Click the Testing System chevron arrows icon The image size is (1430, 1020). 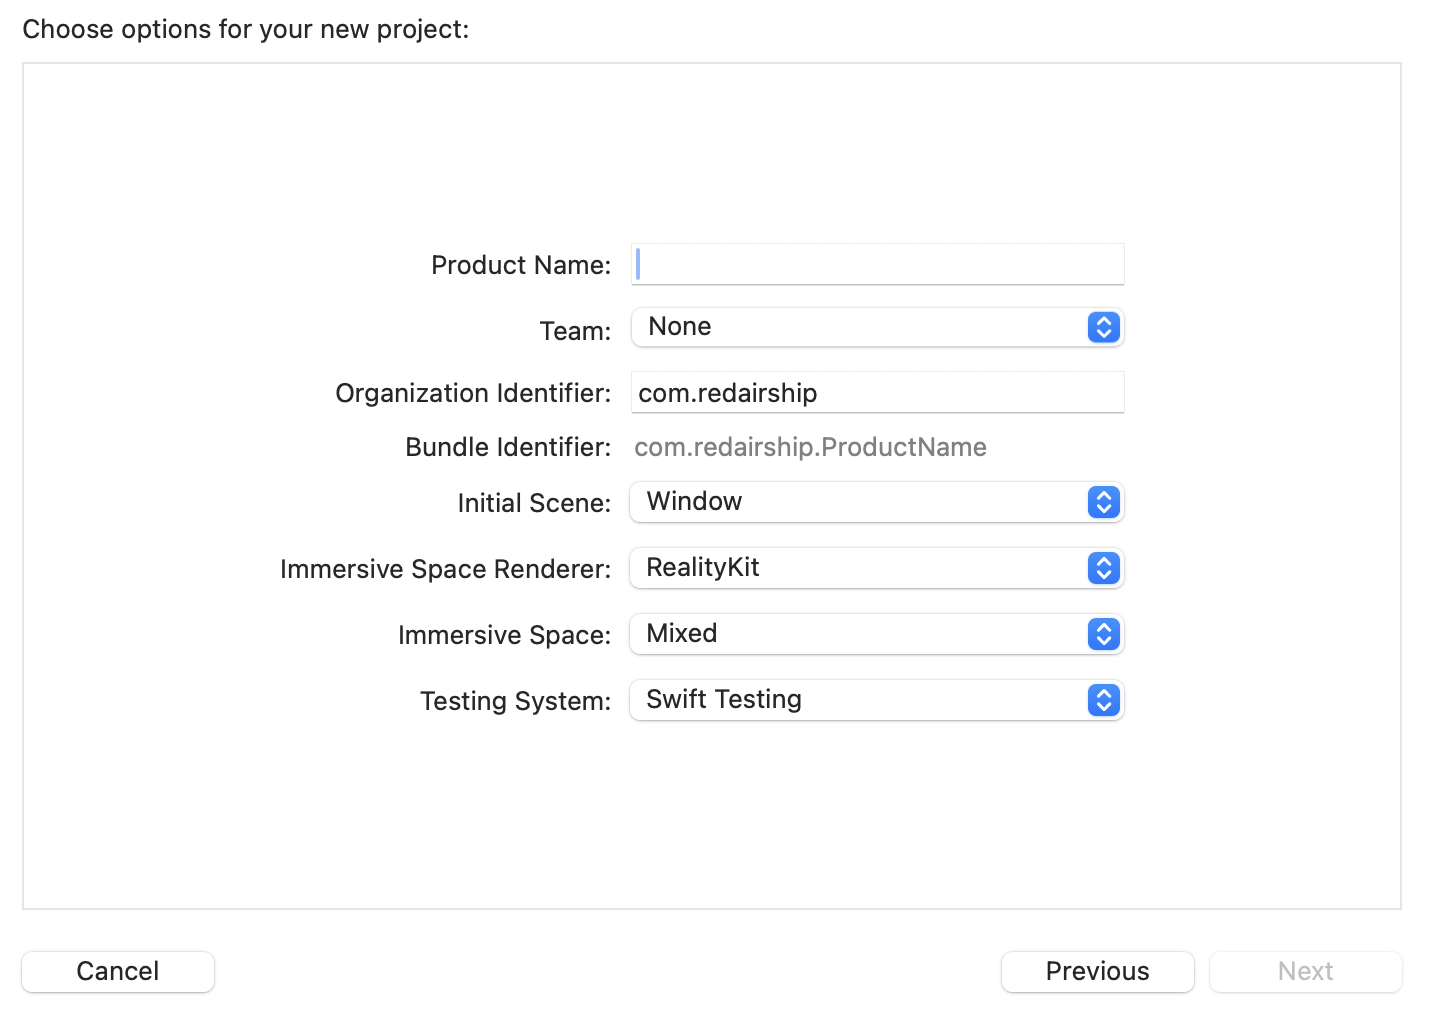click(x=1103, y=700)
